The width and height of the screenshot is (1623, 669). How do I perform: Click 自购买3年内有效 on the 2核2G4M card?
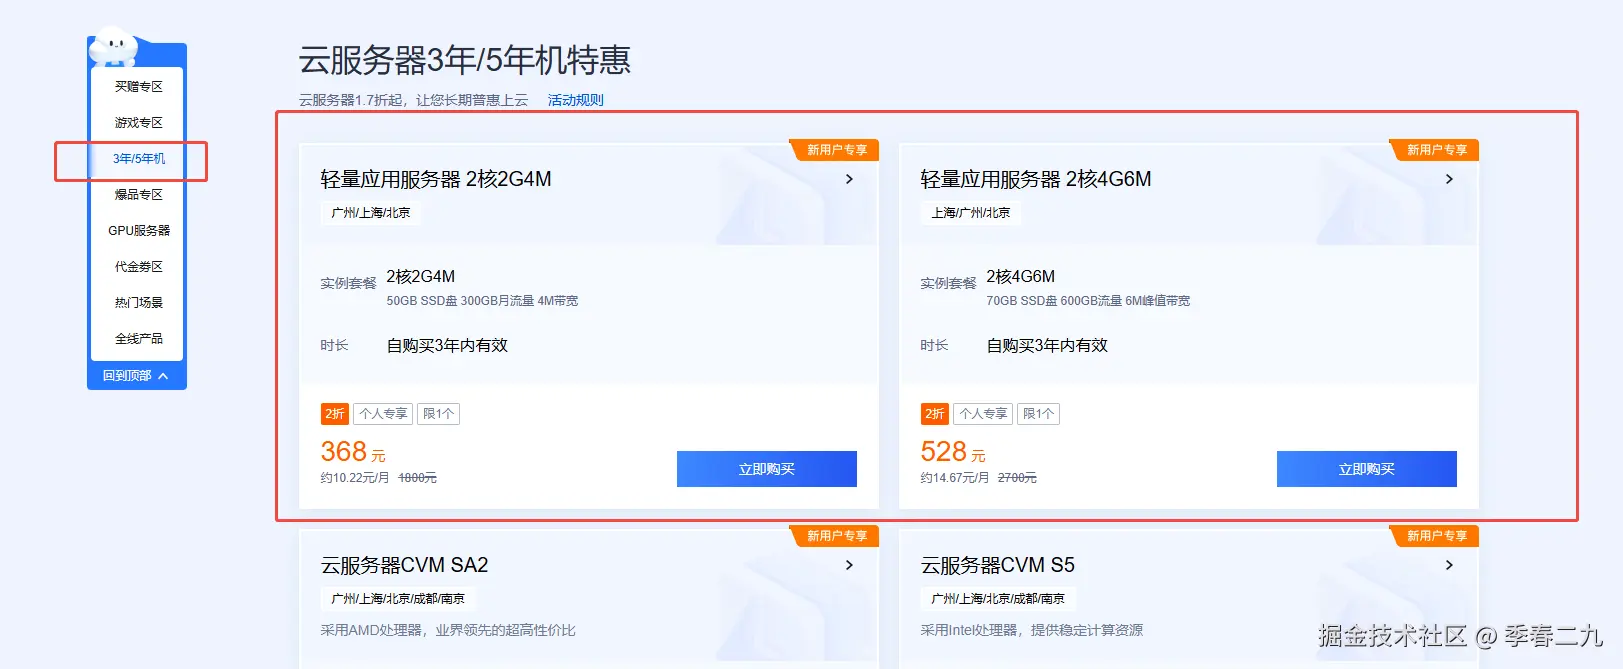click(447, 345)
